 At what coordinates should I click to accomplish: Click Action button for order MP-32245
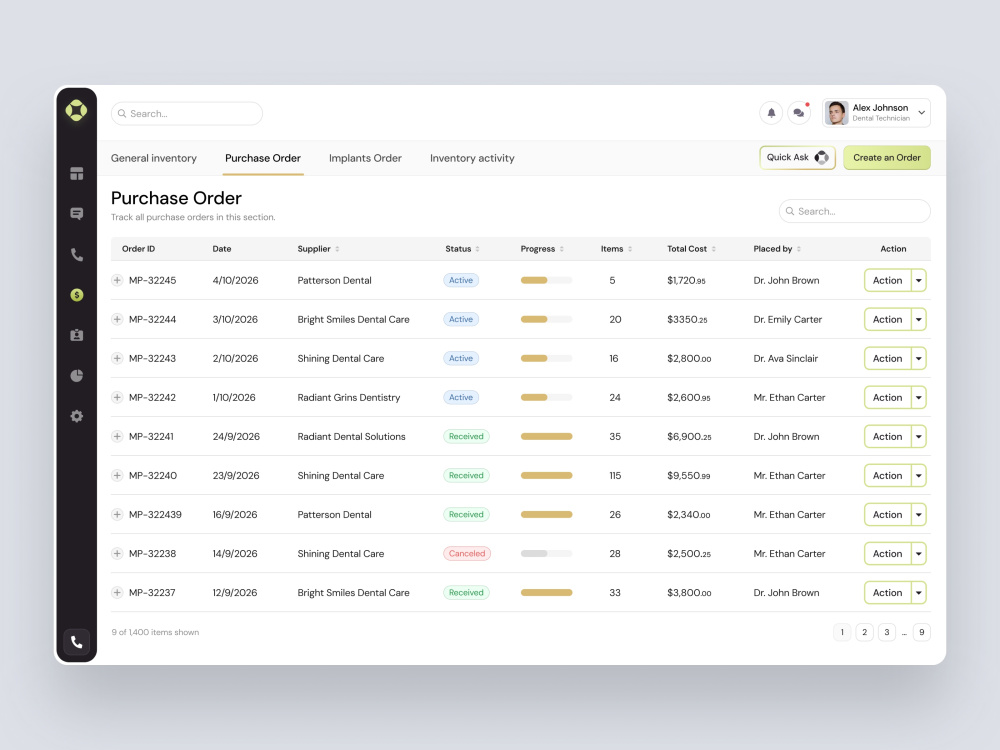click(x=887, y=280)
